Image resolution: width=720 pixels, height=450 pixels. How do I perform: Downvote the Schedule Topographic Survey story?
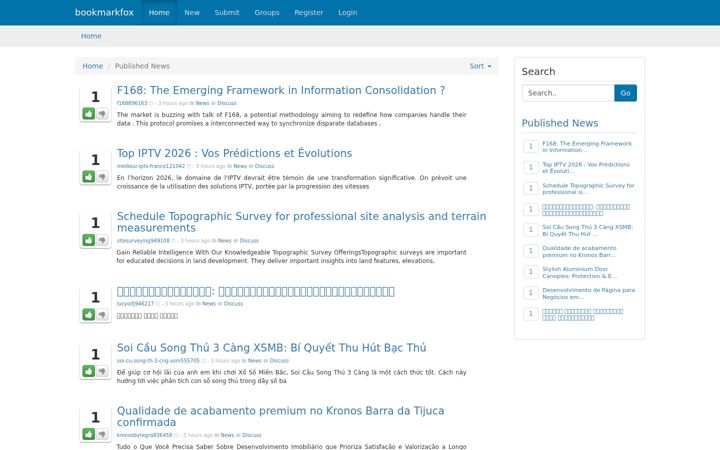(102, 240)
